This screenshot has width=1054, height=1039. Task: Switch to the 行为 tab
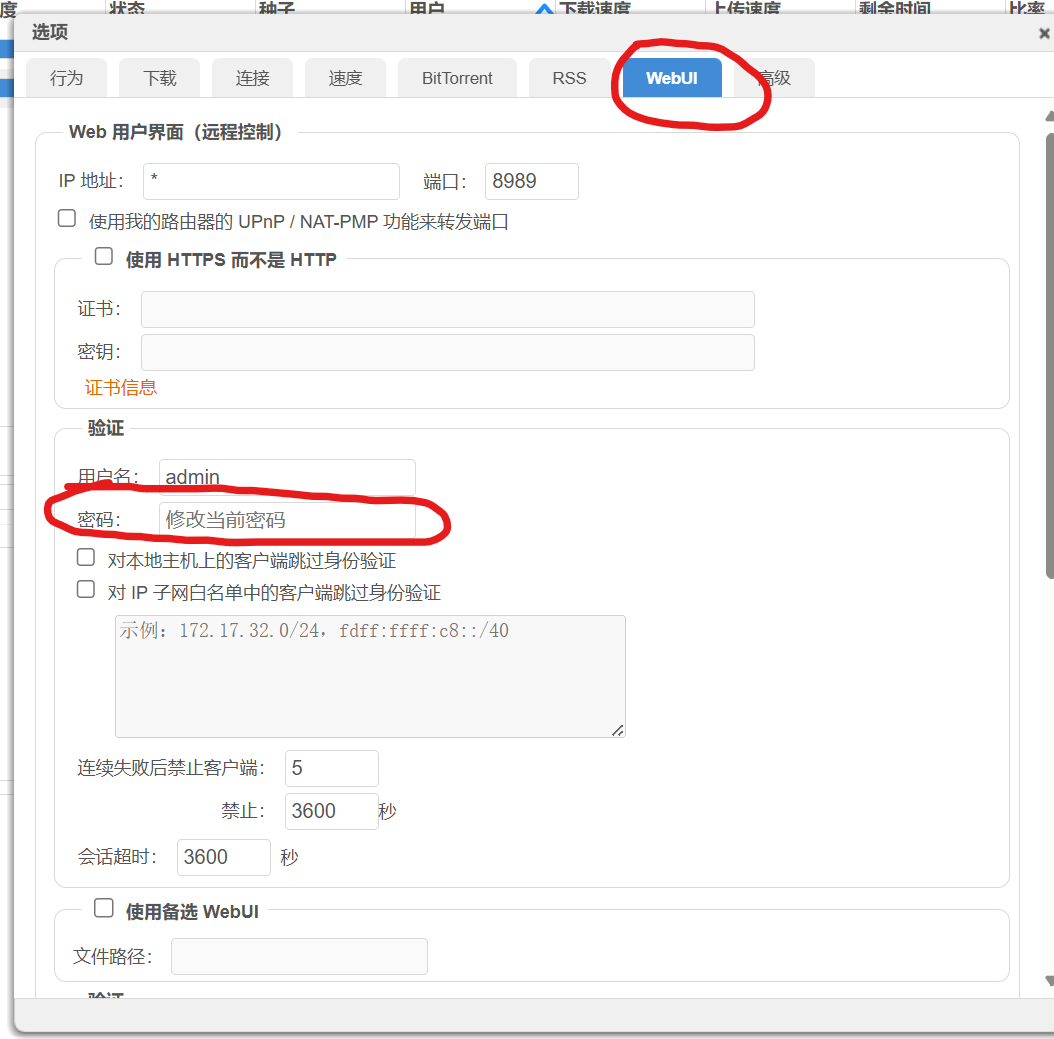(x=66, y=78)
